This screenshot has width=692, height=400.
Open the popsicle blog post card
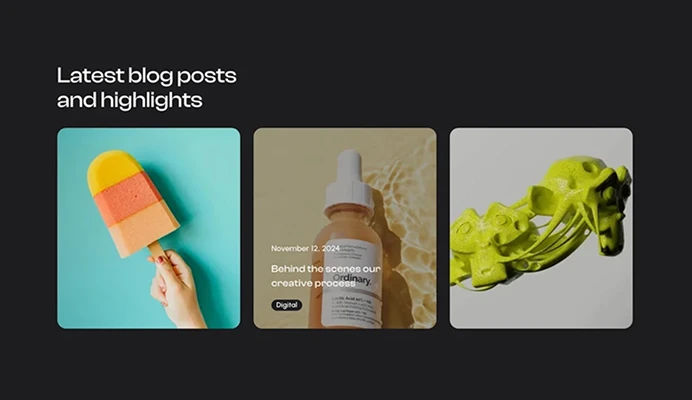click(x=149, y=228)
